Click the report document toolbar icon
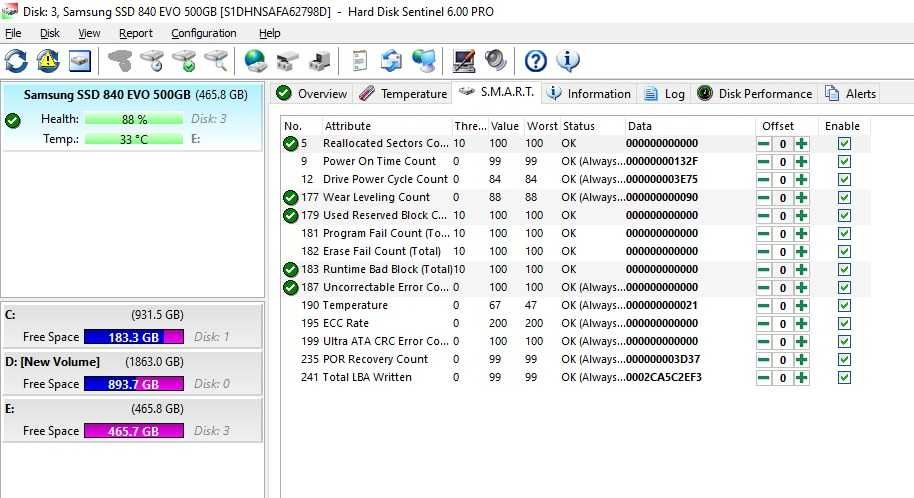This screenshot has width=914, height=498. tap(360, 61)
